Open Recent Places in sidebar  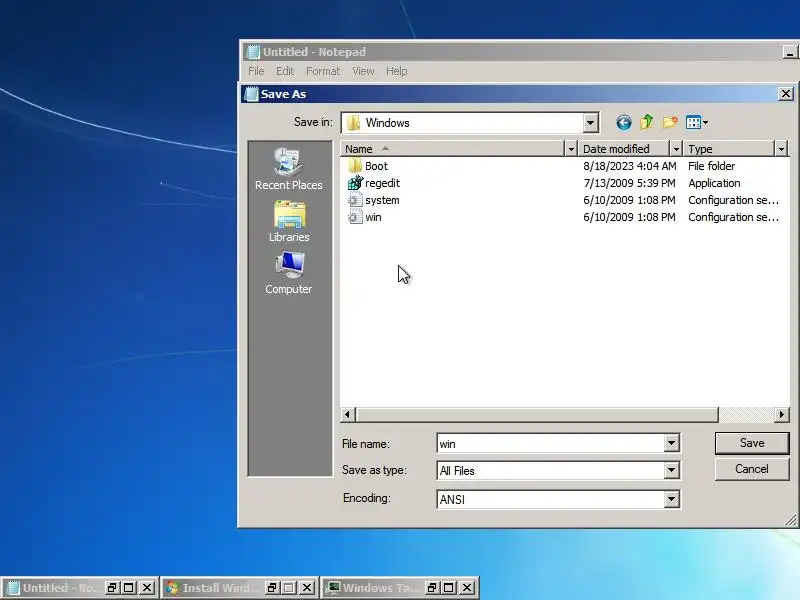(289, 170)
